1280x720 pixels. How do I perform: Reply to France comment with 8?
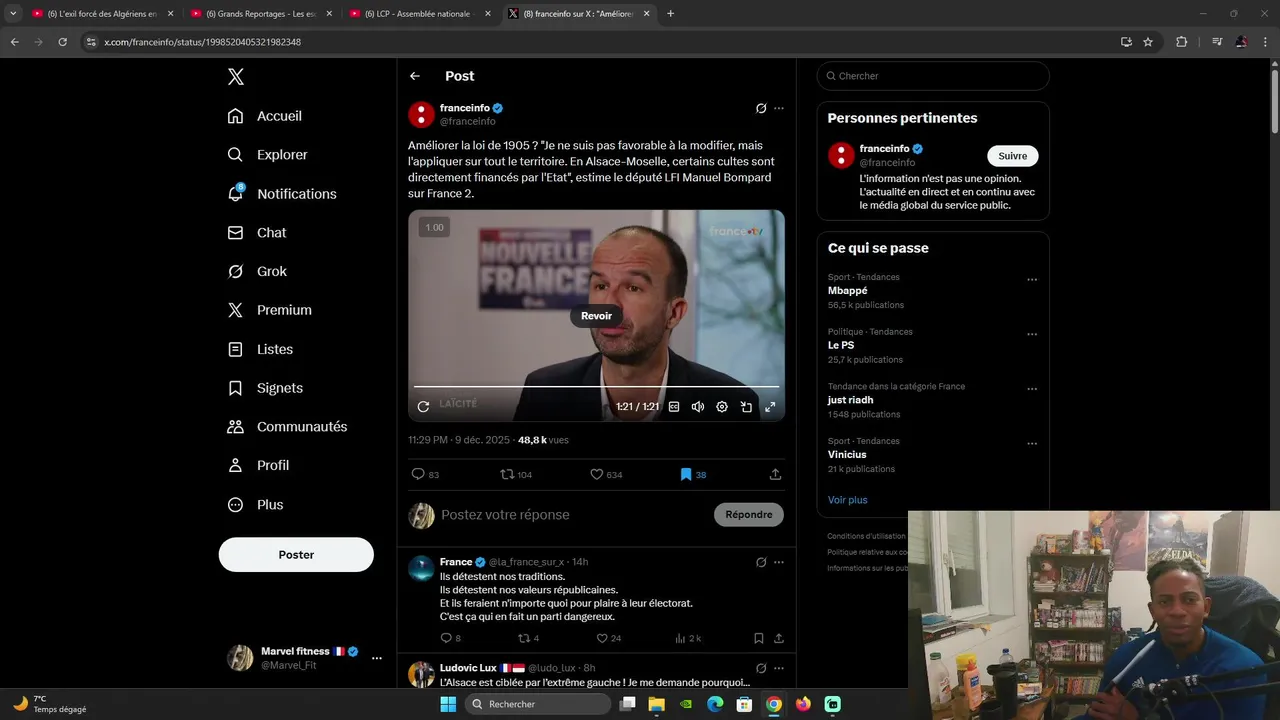[x=450, y=638]
